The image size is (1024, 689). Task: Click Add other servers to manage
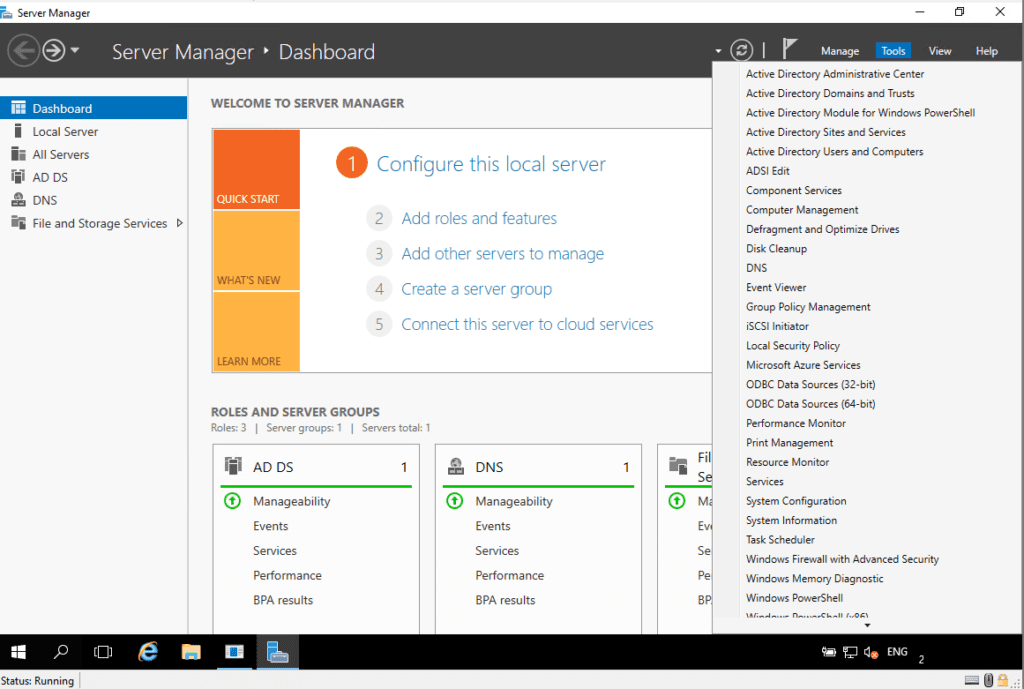[502, 253]
